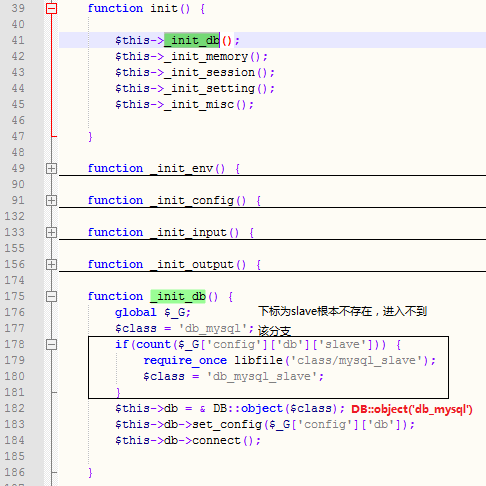Screen dimensions: 486x486
Task: Click the 'db_mysql' string on line 177
Action: [212, 328]
